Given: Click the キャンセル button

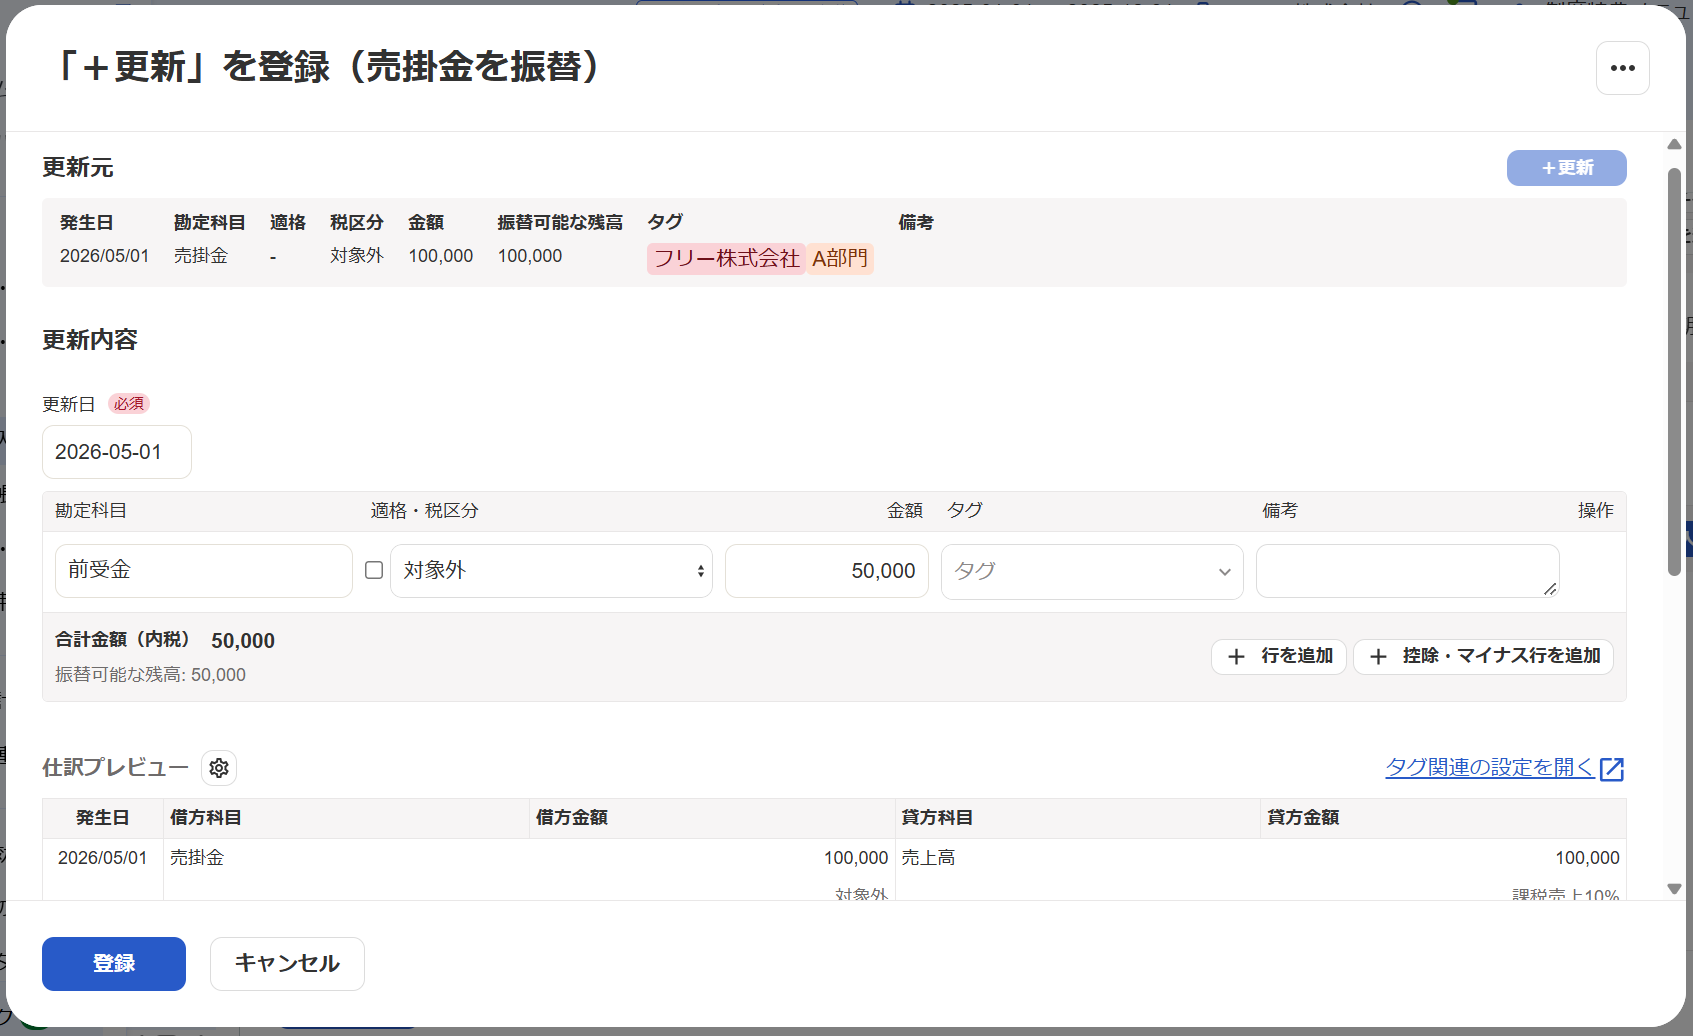Looking at the screenshot, I should [x=287, y=964].
